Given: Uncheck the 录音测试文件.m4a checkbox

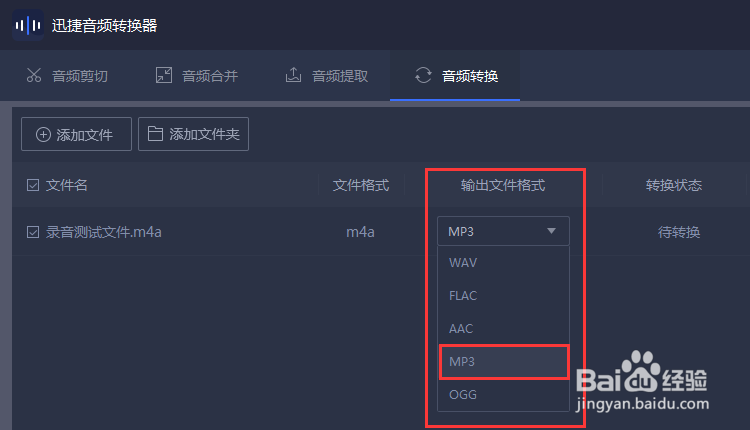Looking at the screenshot, I should 33,232.
